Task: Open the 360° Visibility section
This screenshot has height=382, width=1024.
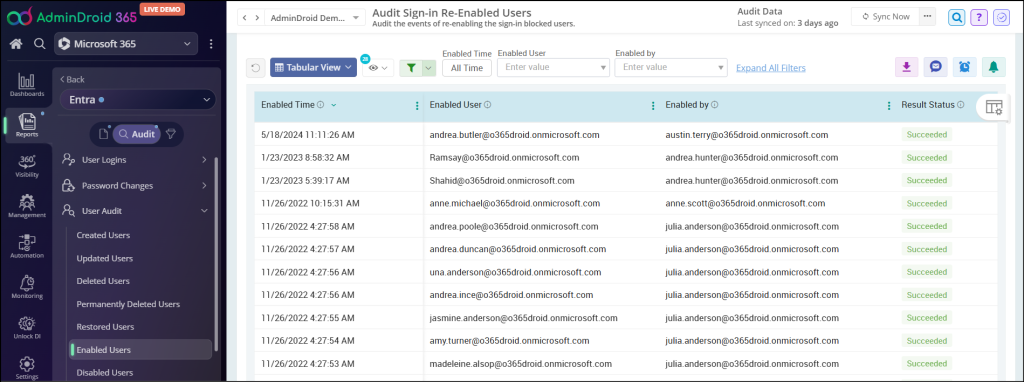Action: (27, 167)
